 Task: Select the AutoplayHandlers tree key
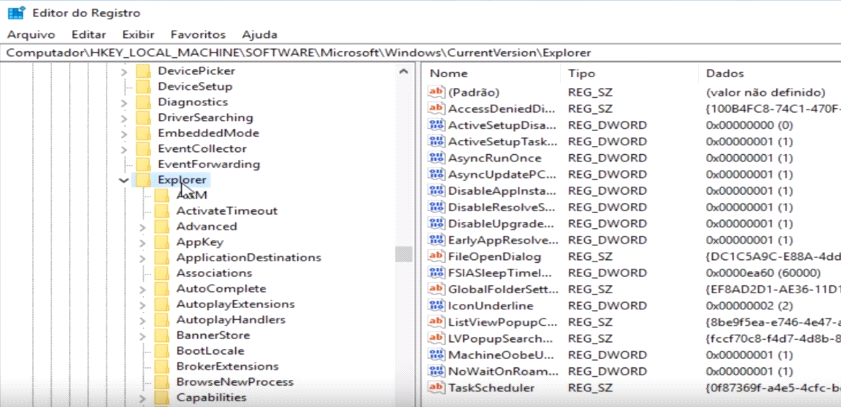[x=231, y=320]
